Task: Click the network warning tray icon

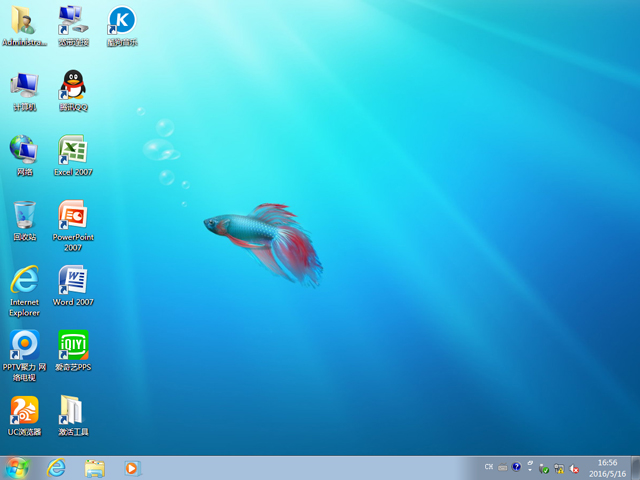Action: [x=559, y=469]
